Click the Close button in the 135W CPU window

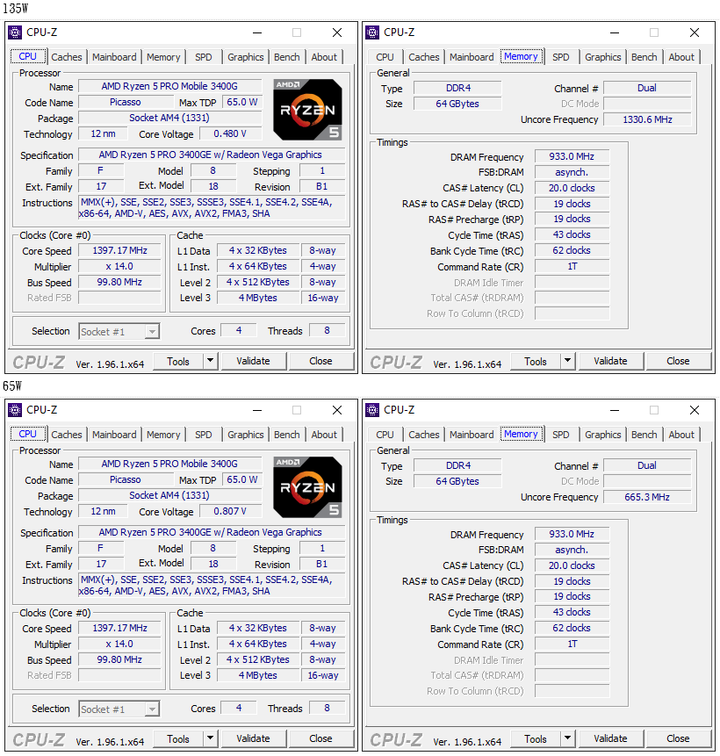point(321,361)
